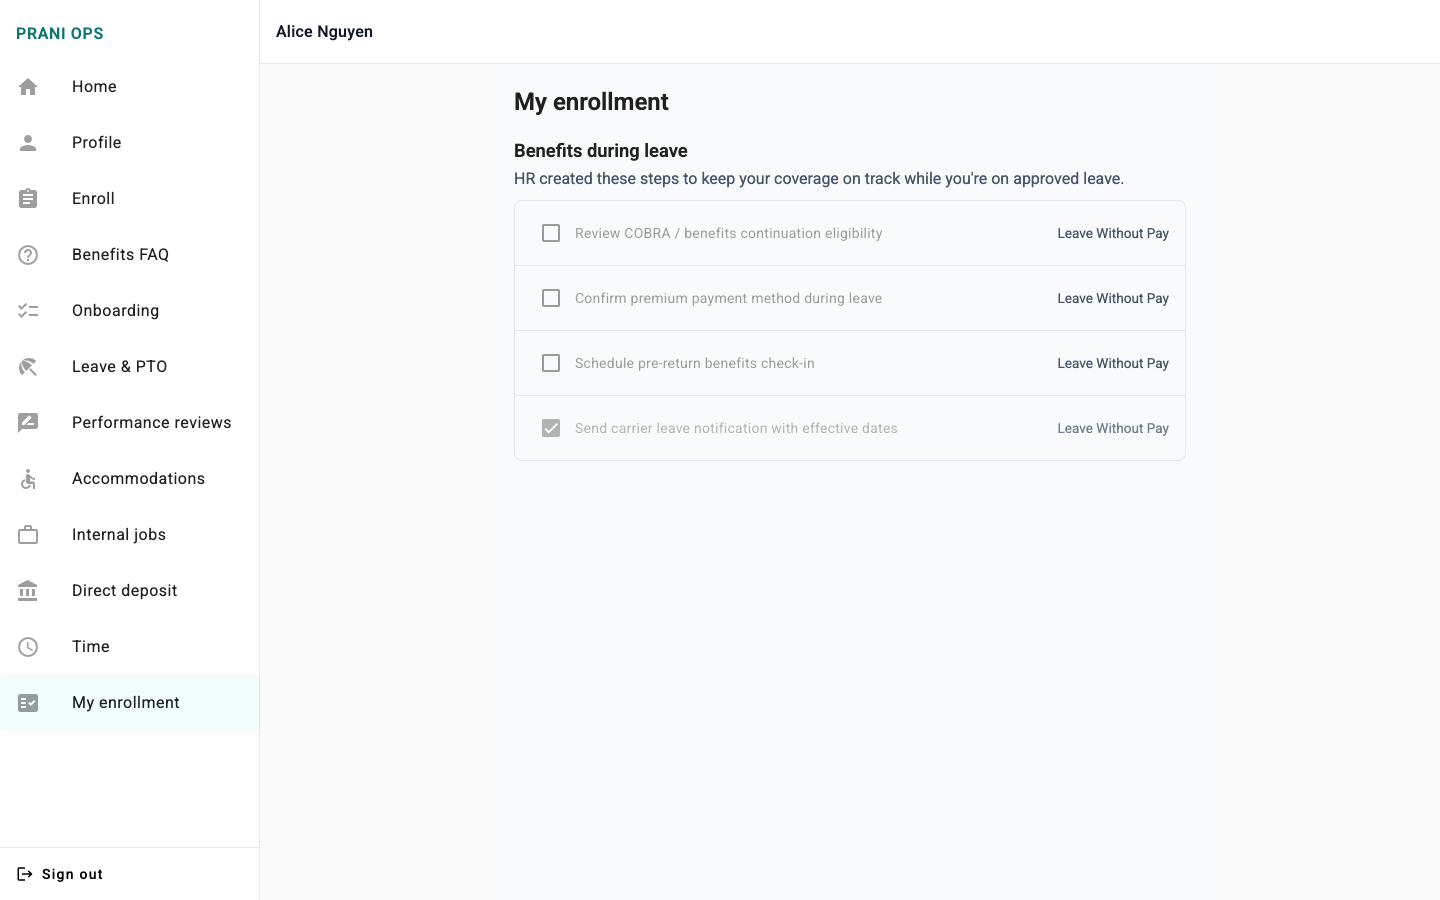This screenshot has height=900, width=1440.
Task: Open Direct deposit settings
Action: pyautogui.click(x=130, y=591)
